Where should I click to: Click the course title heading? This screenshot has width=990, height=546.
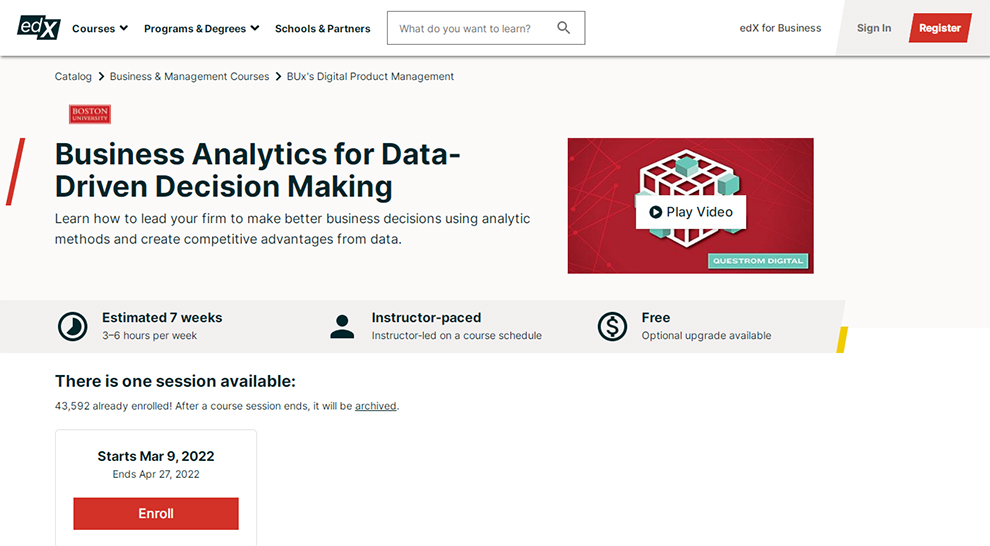pos(258,170)
